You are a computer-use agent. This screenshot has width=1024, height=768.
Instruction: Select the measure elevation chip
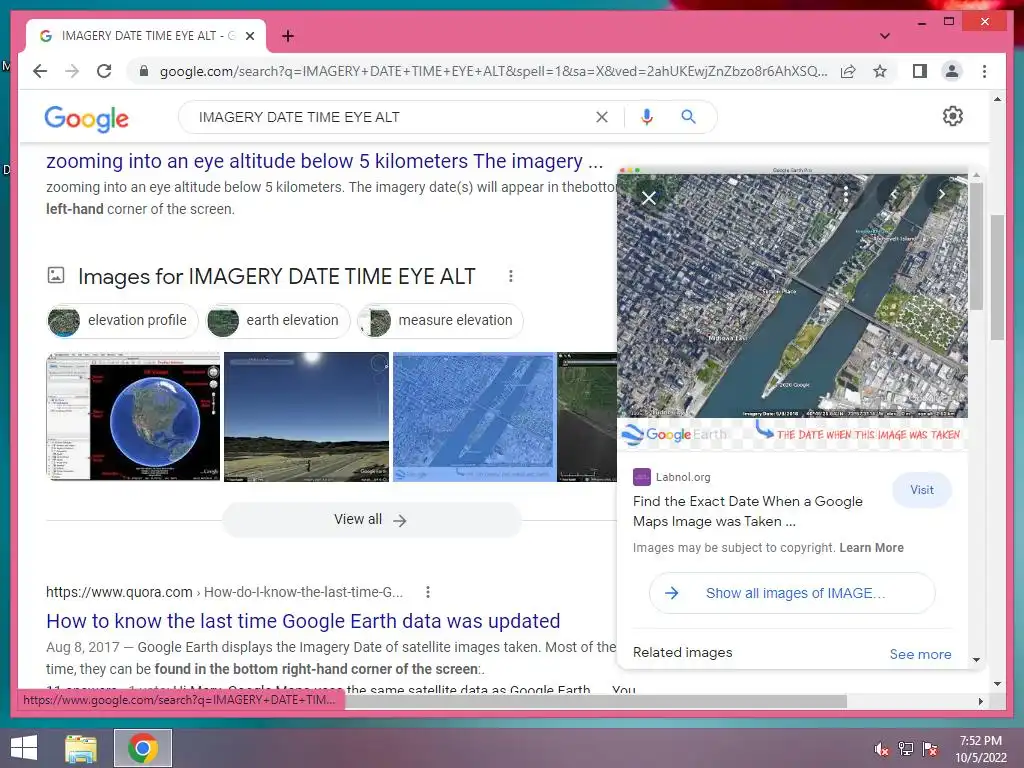click(441, 321)
